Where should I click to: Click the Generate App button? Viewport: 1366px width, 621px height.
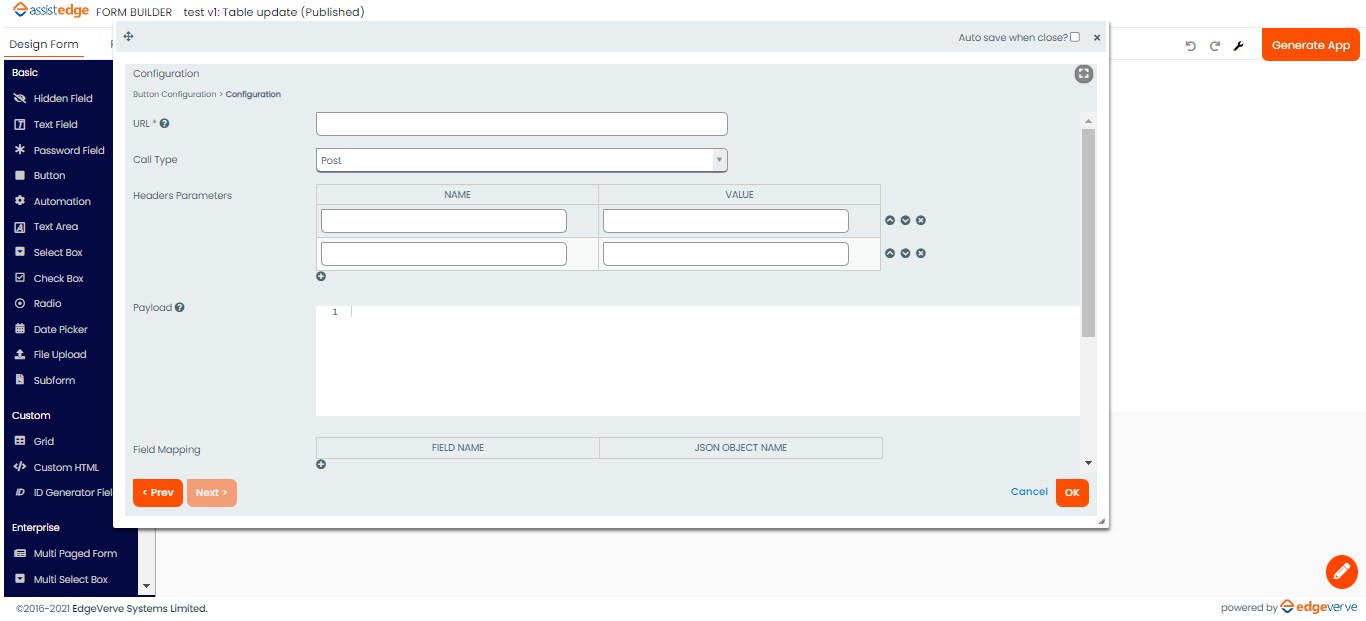(1310, 45)
